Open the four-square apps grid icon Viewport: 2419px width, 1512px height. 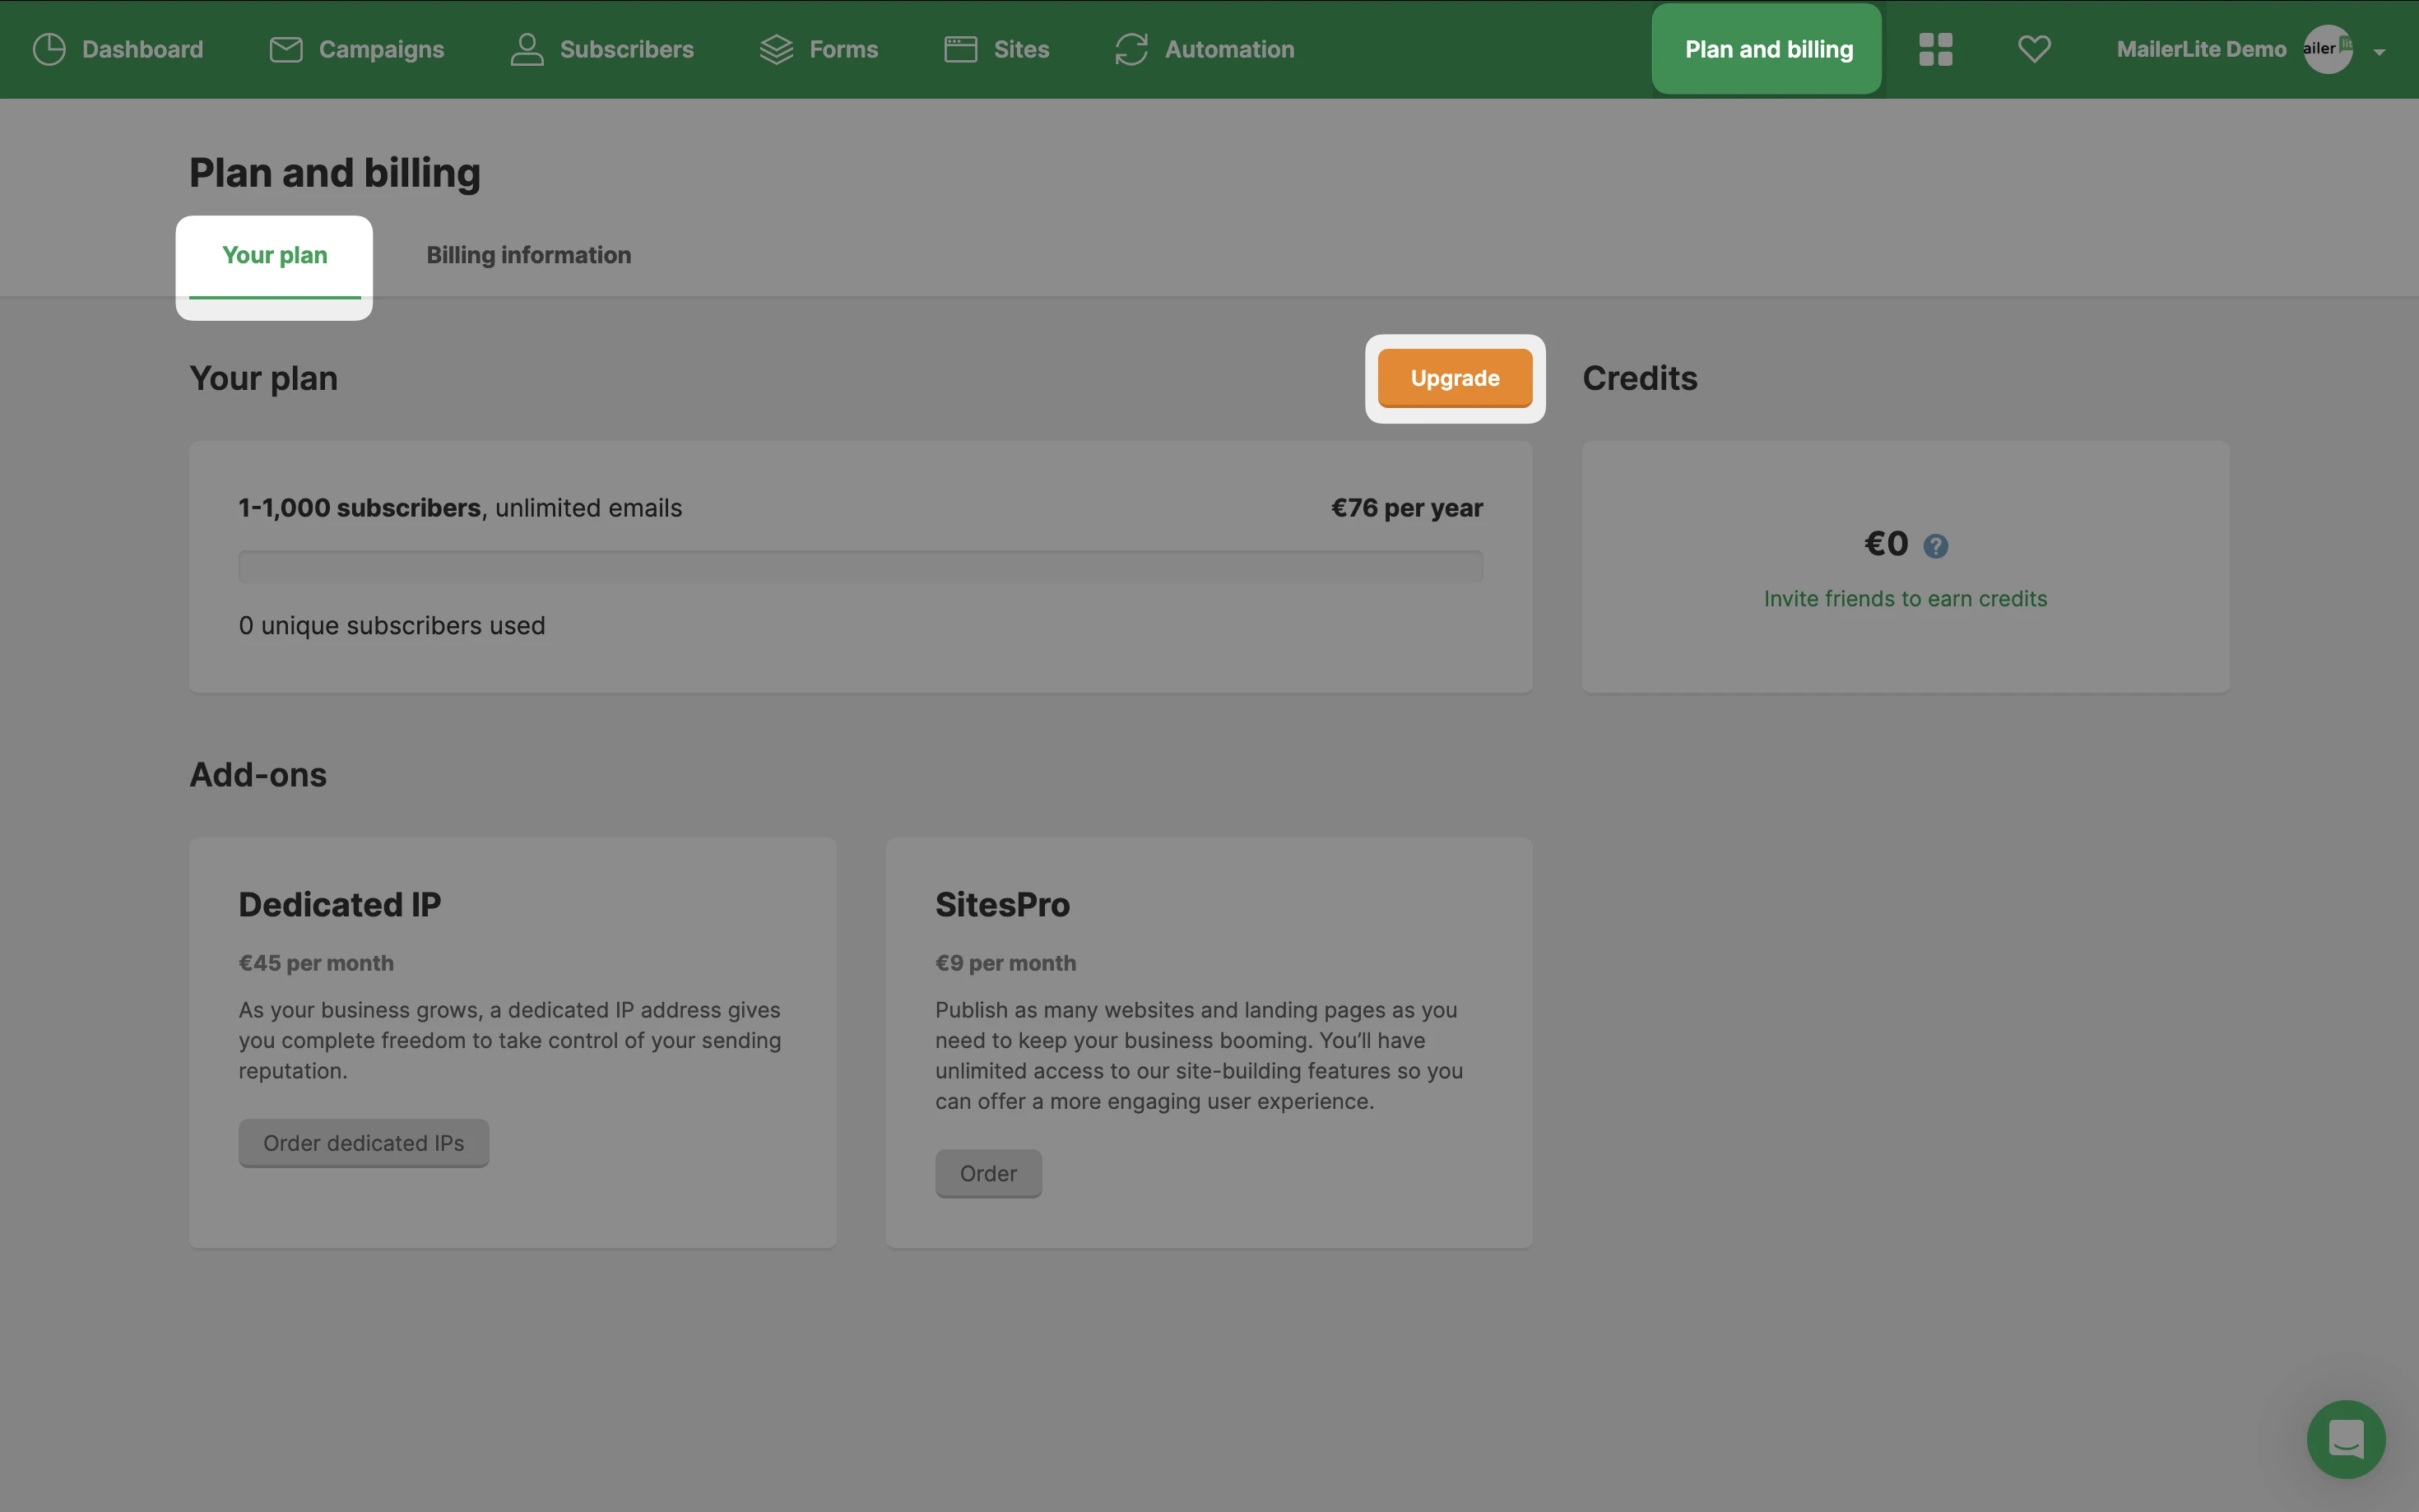[1935, 49]
